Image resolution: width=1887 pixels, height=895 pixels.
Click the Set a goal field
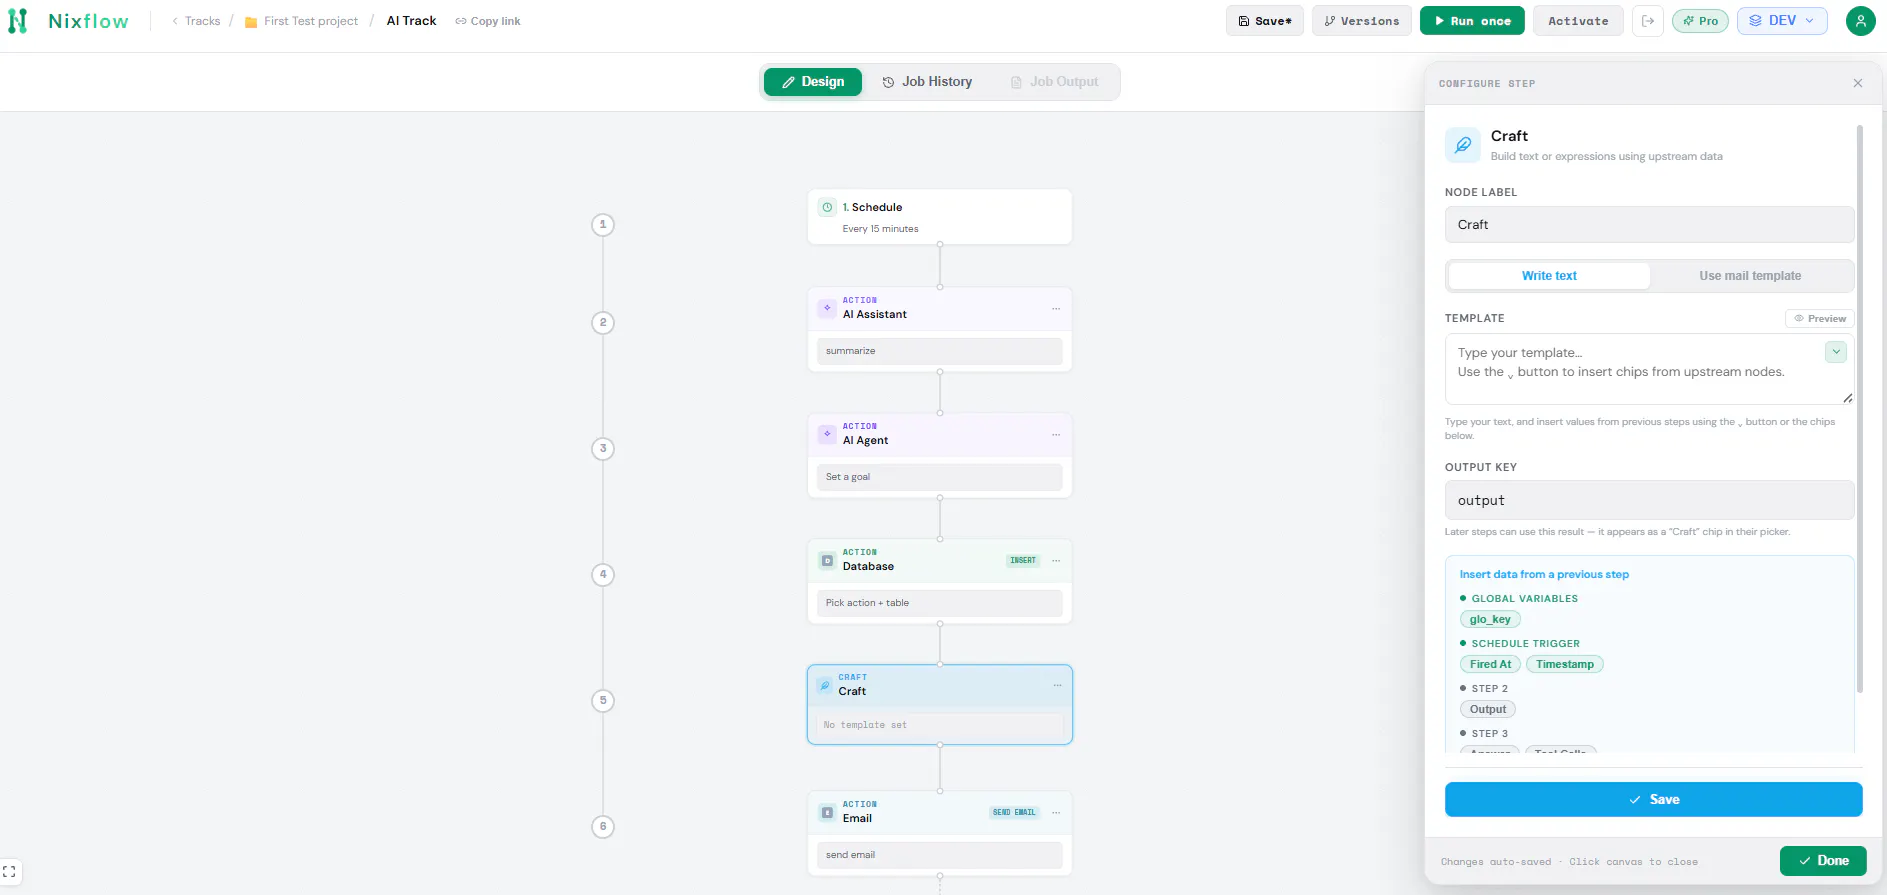[x=940, y=477]
